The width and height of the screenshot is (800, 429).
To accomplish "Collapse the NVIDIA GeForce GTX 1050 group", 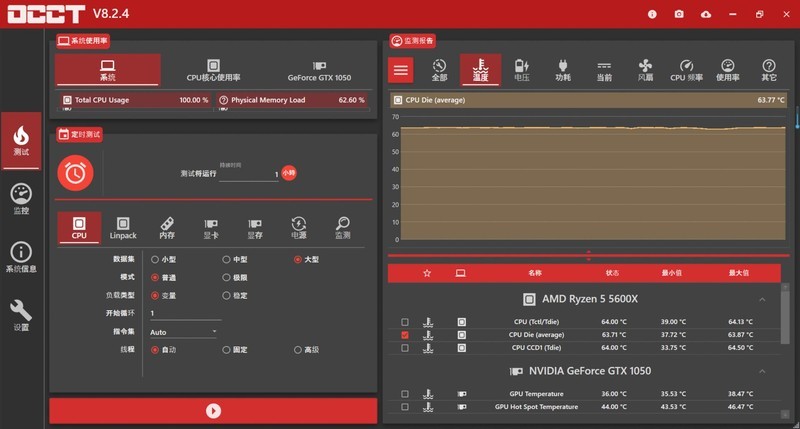I will point(762,371).
